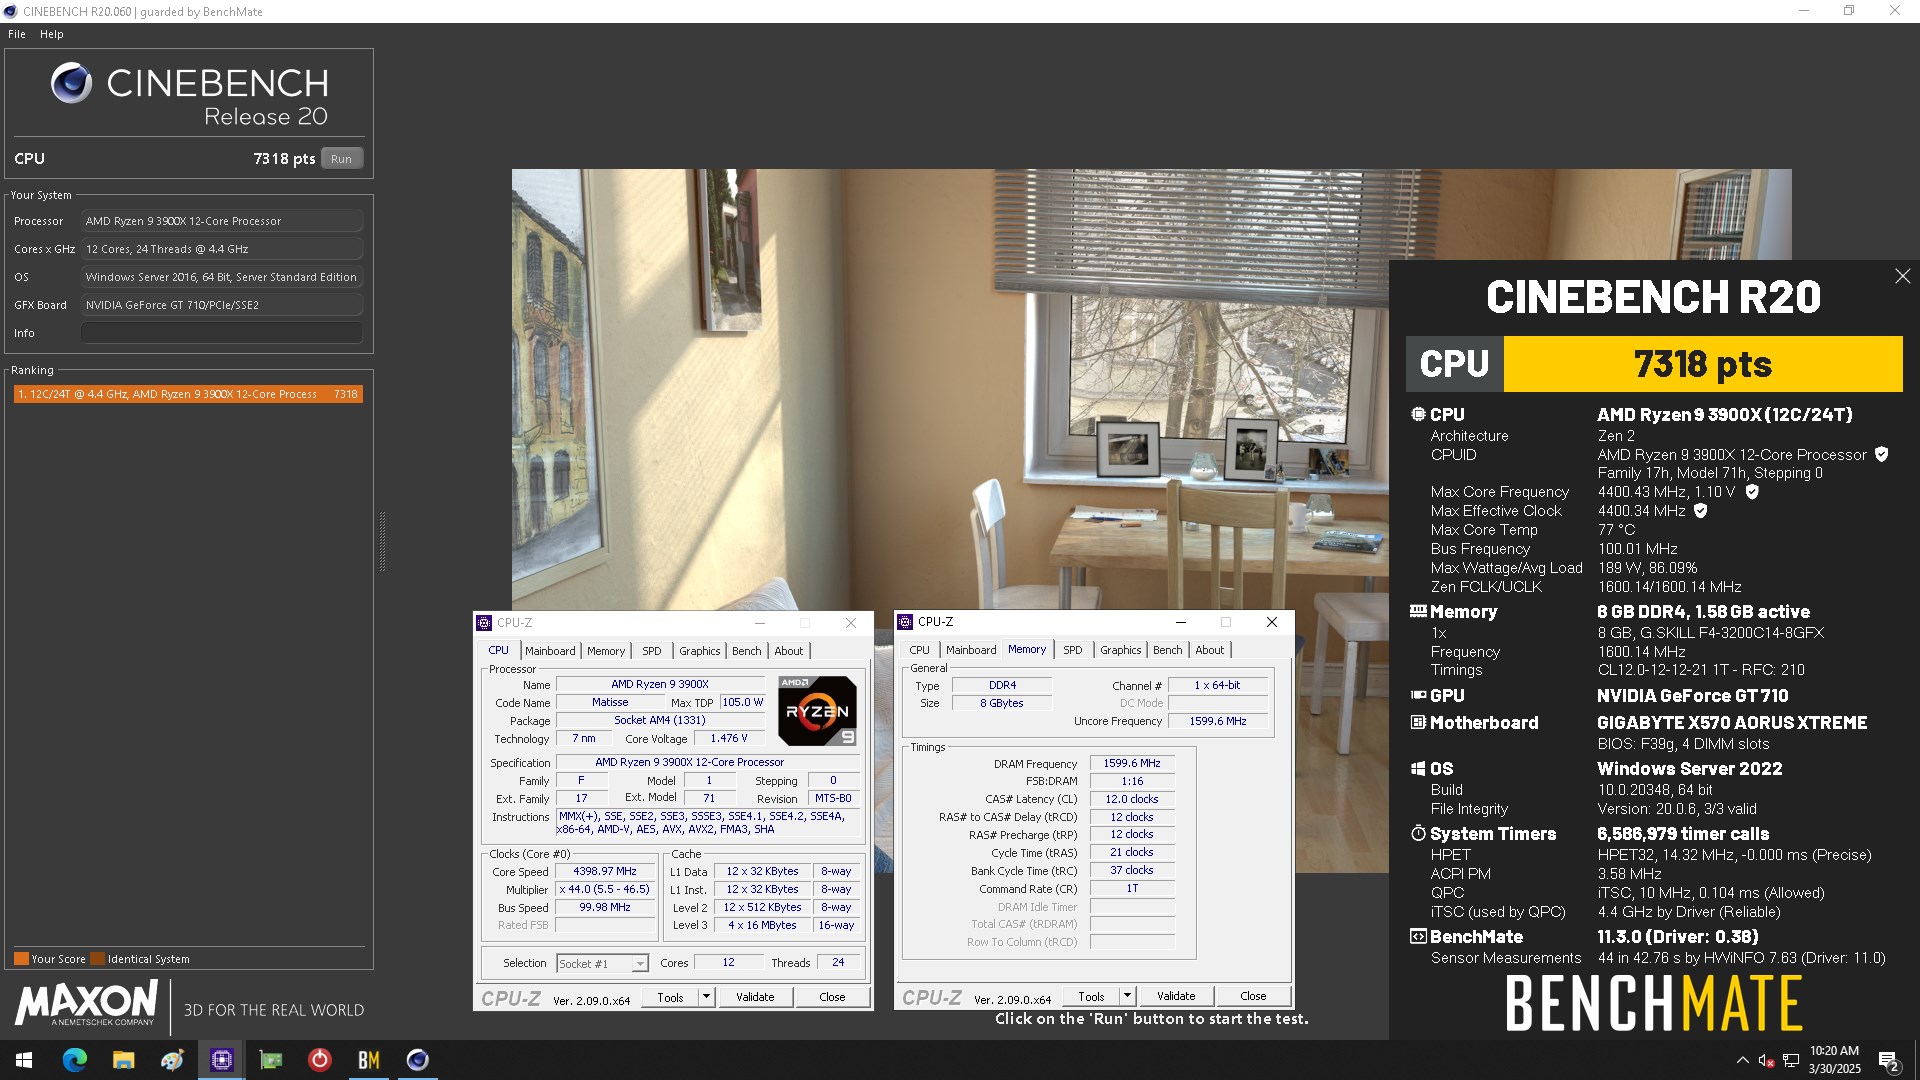Click Tools button in left CPU-Z window

670,996
